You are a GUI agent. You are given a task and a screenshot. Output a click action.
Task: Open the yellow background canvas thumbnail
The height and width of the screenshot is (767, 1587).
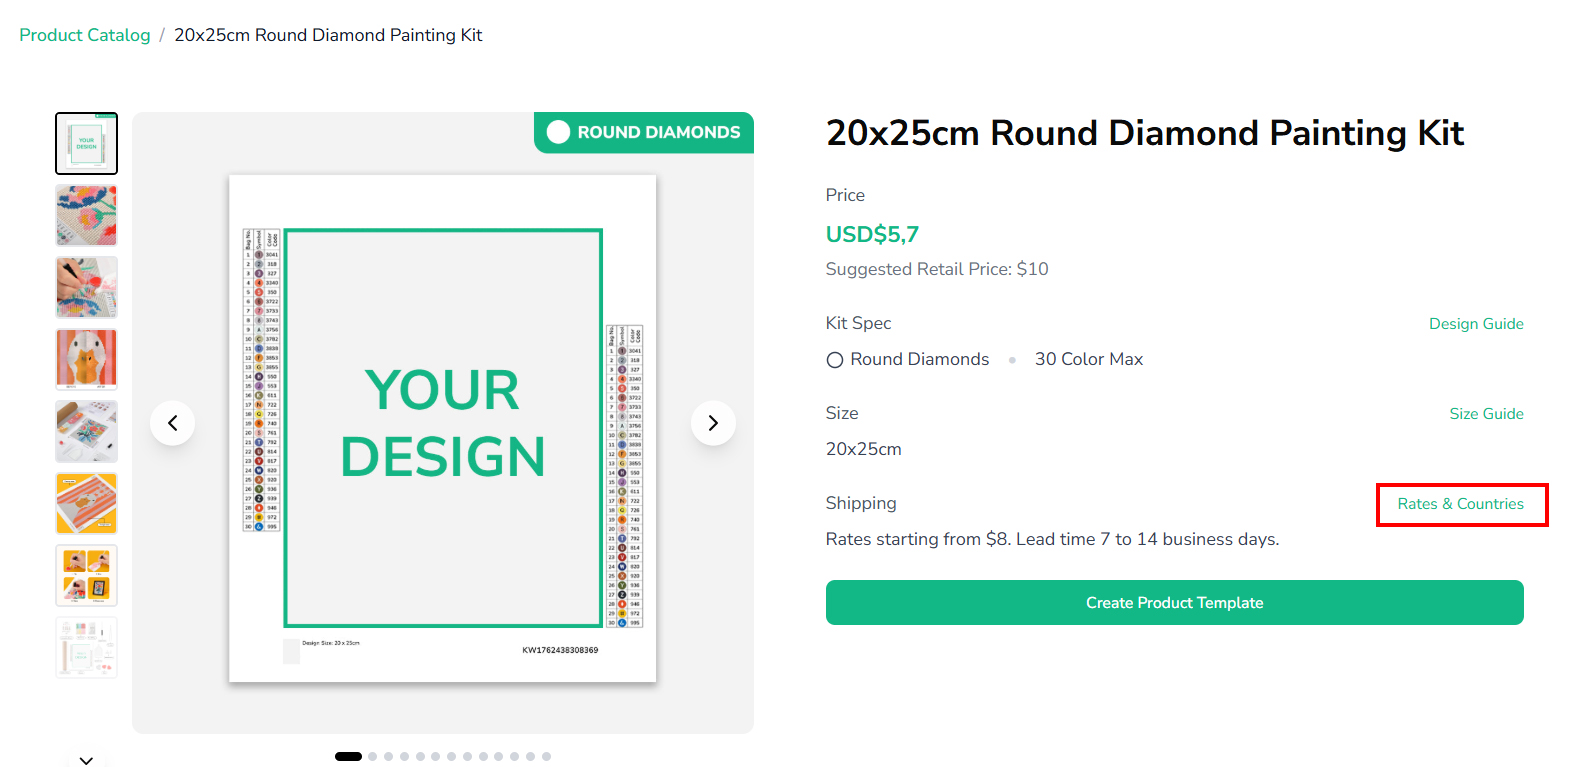(x=87, y=504)
